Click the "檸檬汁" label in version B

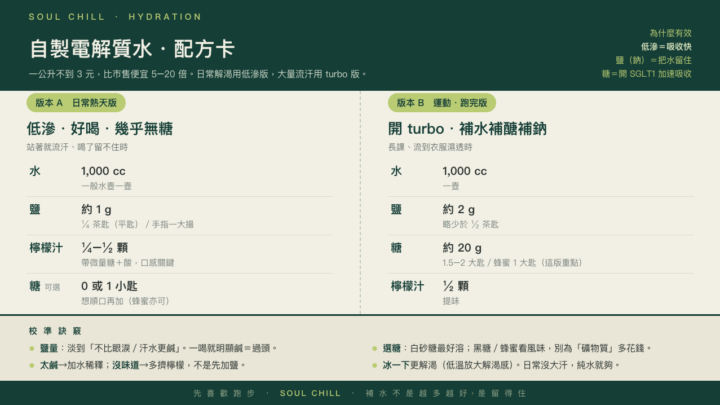[x=407, y=286]
